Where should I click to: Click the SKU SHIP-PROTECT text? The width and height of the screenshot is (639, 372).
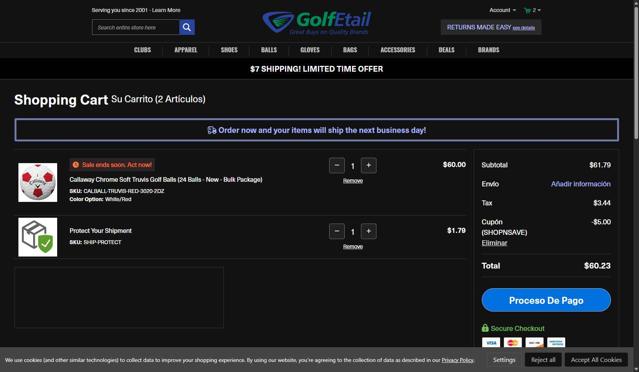click(95, 242)
